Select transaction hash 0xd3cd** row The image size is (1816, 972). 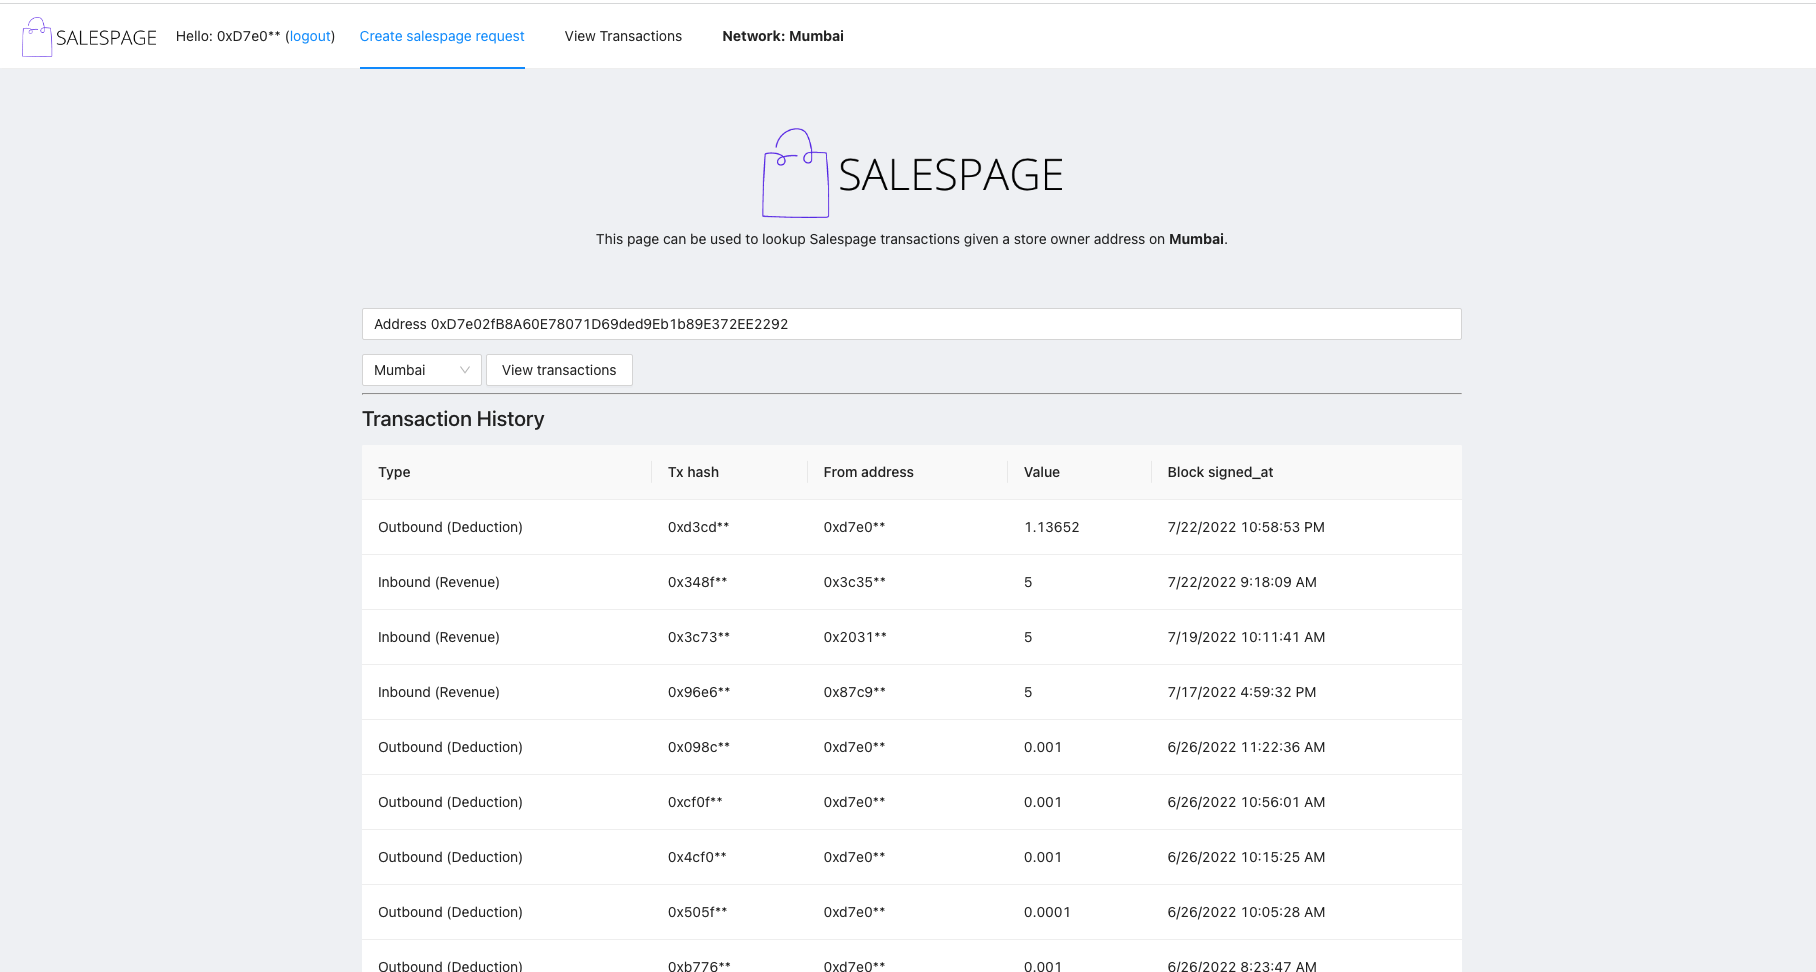911,527
